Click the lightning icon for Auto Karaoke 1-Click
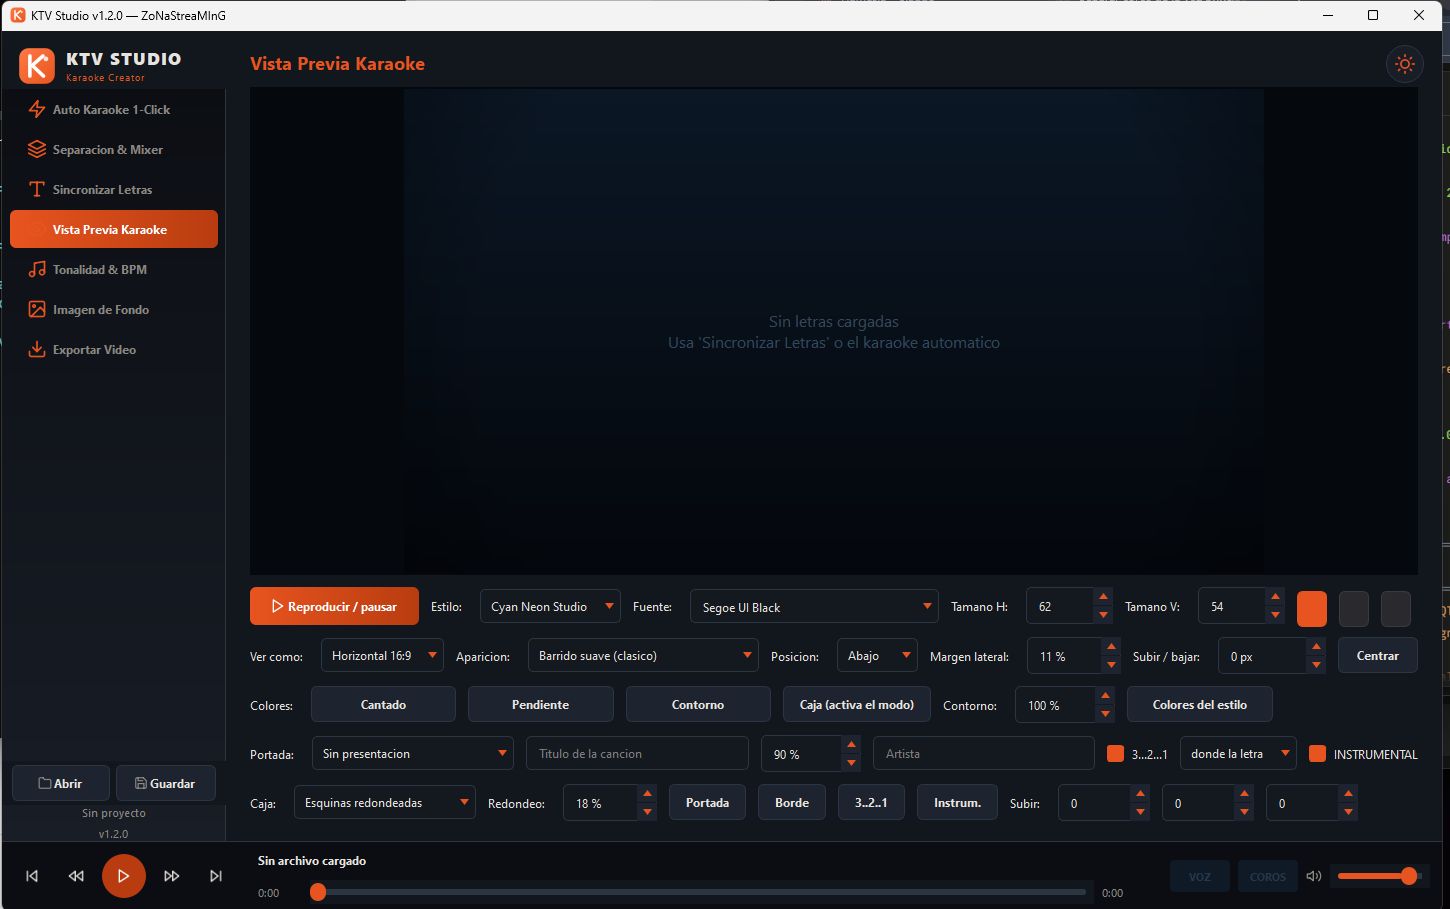Screen dimensions: 1450x909 pos(37,109)
